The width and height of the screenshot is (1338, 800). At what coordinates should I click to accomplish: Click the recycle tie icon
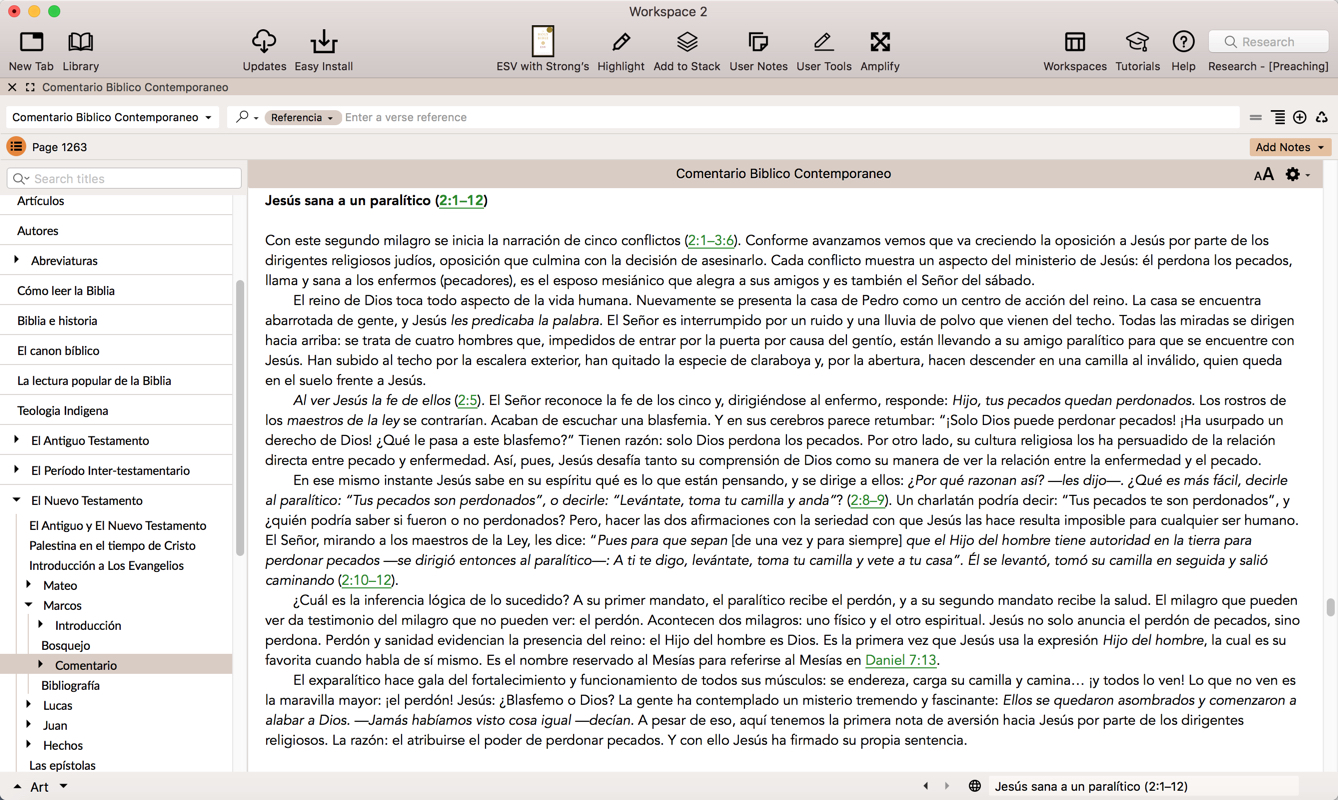tap(1322, 118)
